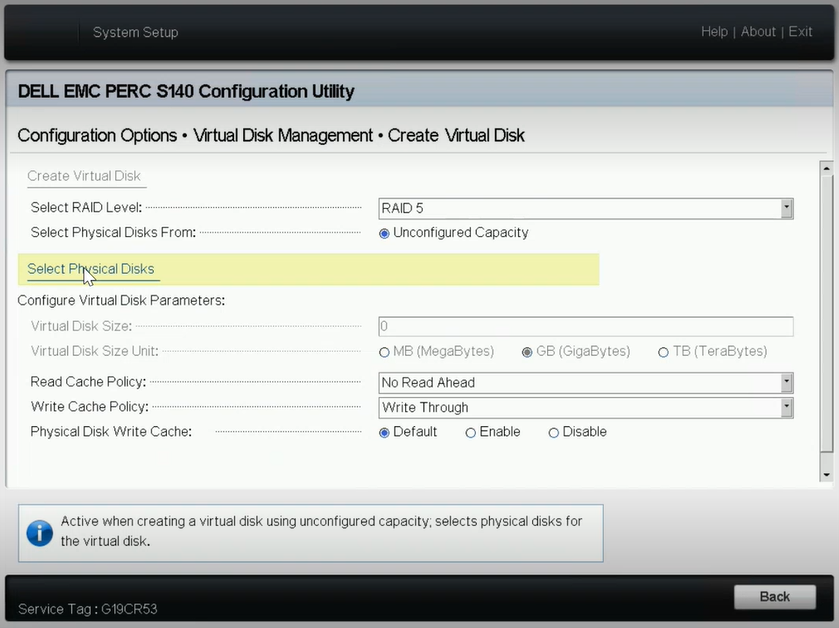
Task: Click the Back button
Action: 775,596
